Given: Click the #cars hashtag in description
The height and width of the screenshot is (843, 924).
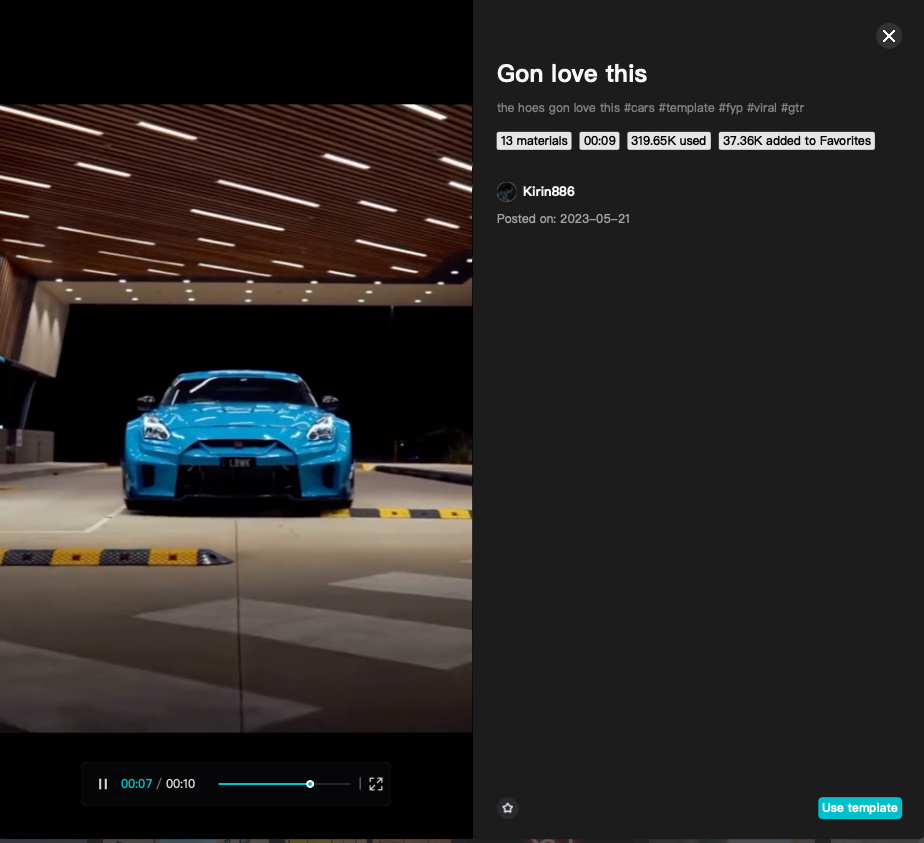Looking at the screenshot, I should pyautogui.click(x=639, y=108).
